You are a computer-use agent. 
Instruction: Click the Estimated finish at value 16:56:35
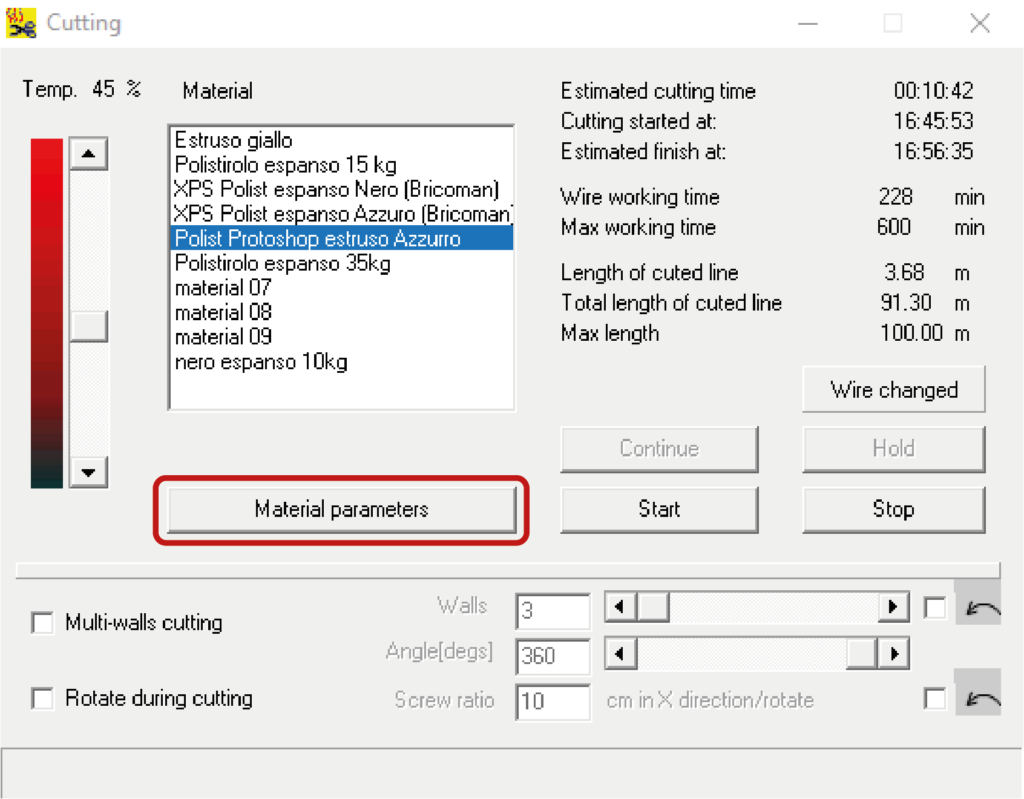[933, 151]
